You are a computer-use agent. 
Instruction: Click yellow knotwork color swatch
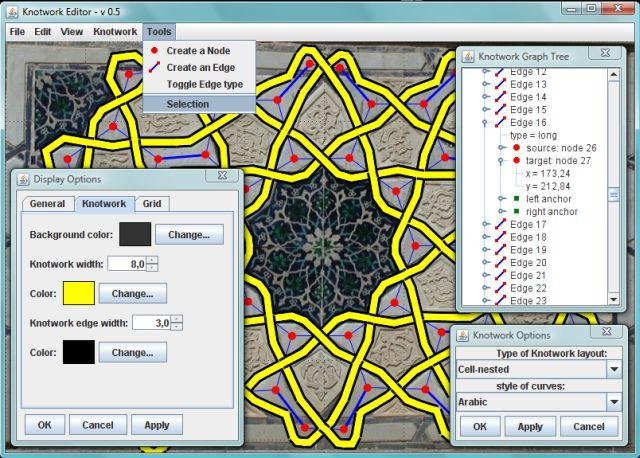point(79,293)
